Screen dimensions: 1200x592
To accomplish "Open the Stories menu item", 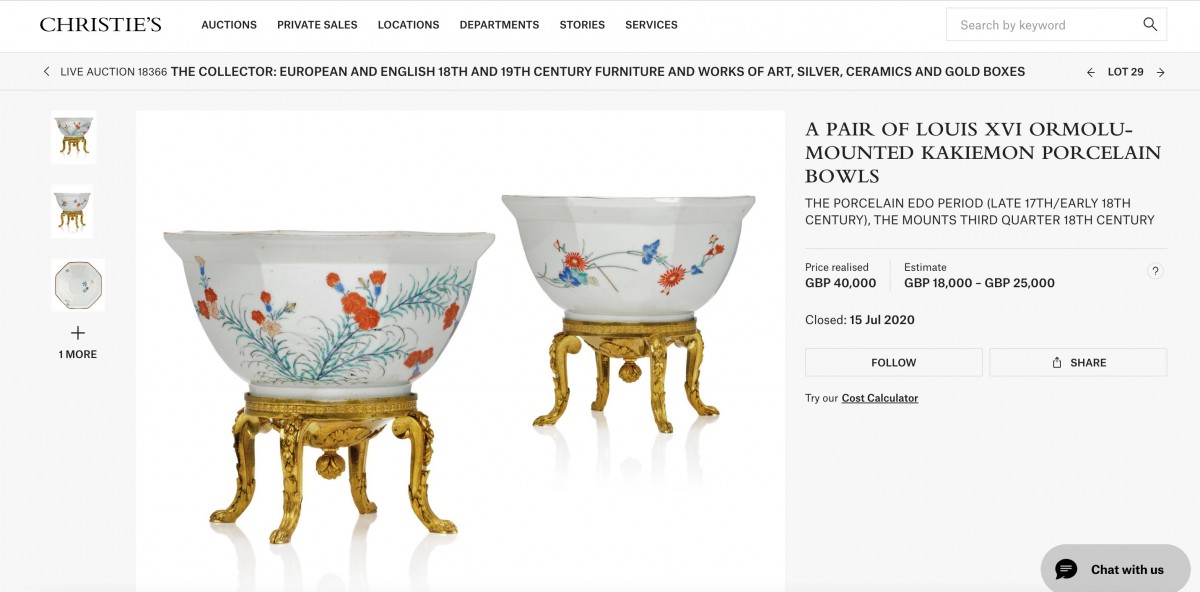I will pyautogui.click(x=582, y=25).
